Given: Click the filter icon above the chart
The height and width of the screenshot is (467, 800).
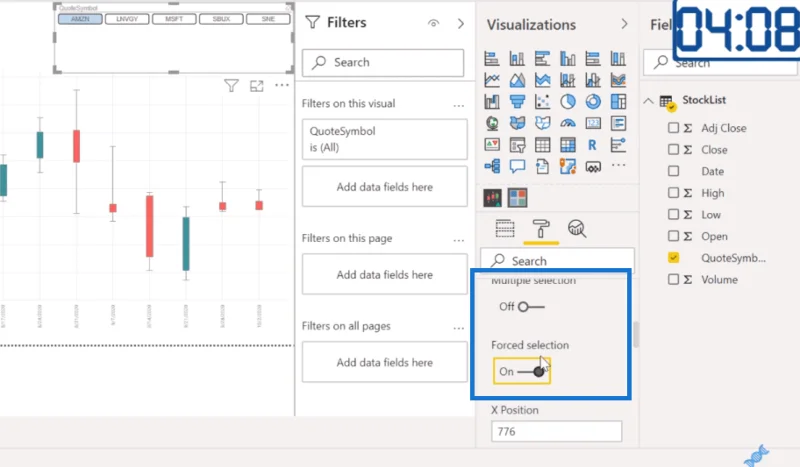Looking at the screenshot, I should tap(231, 86).
